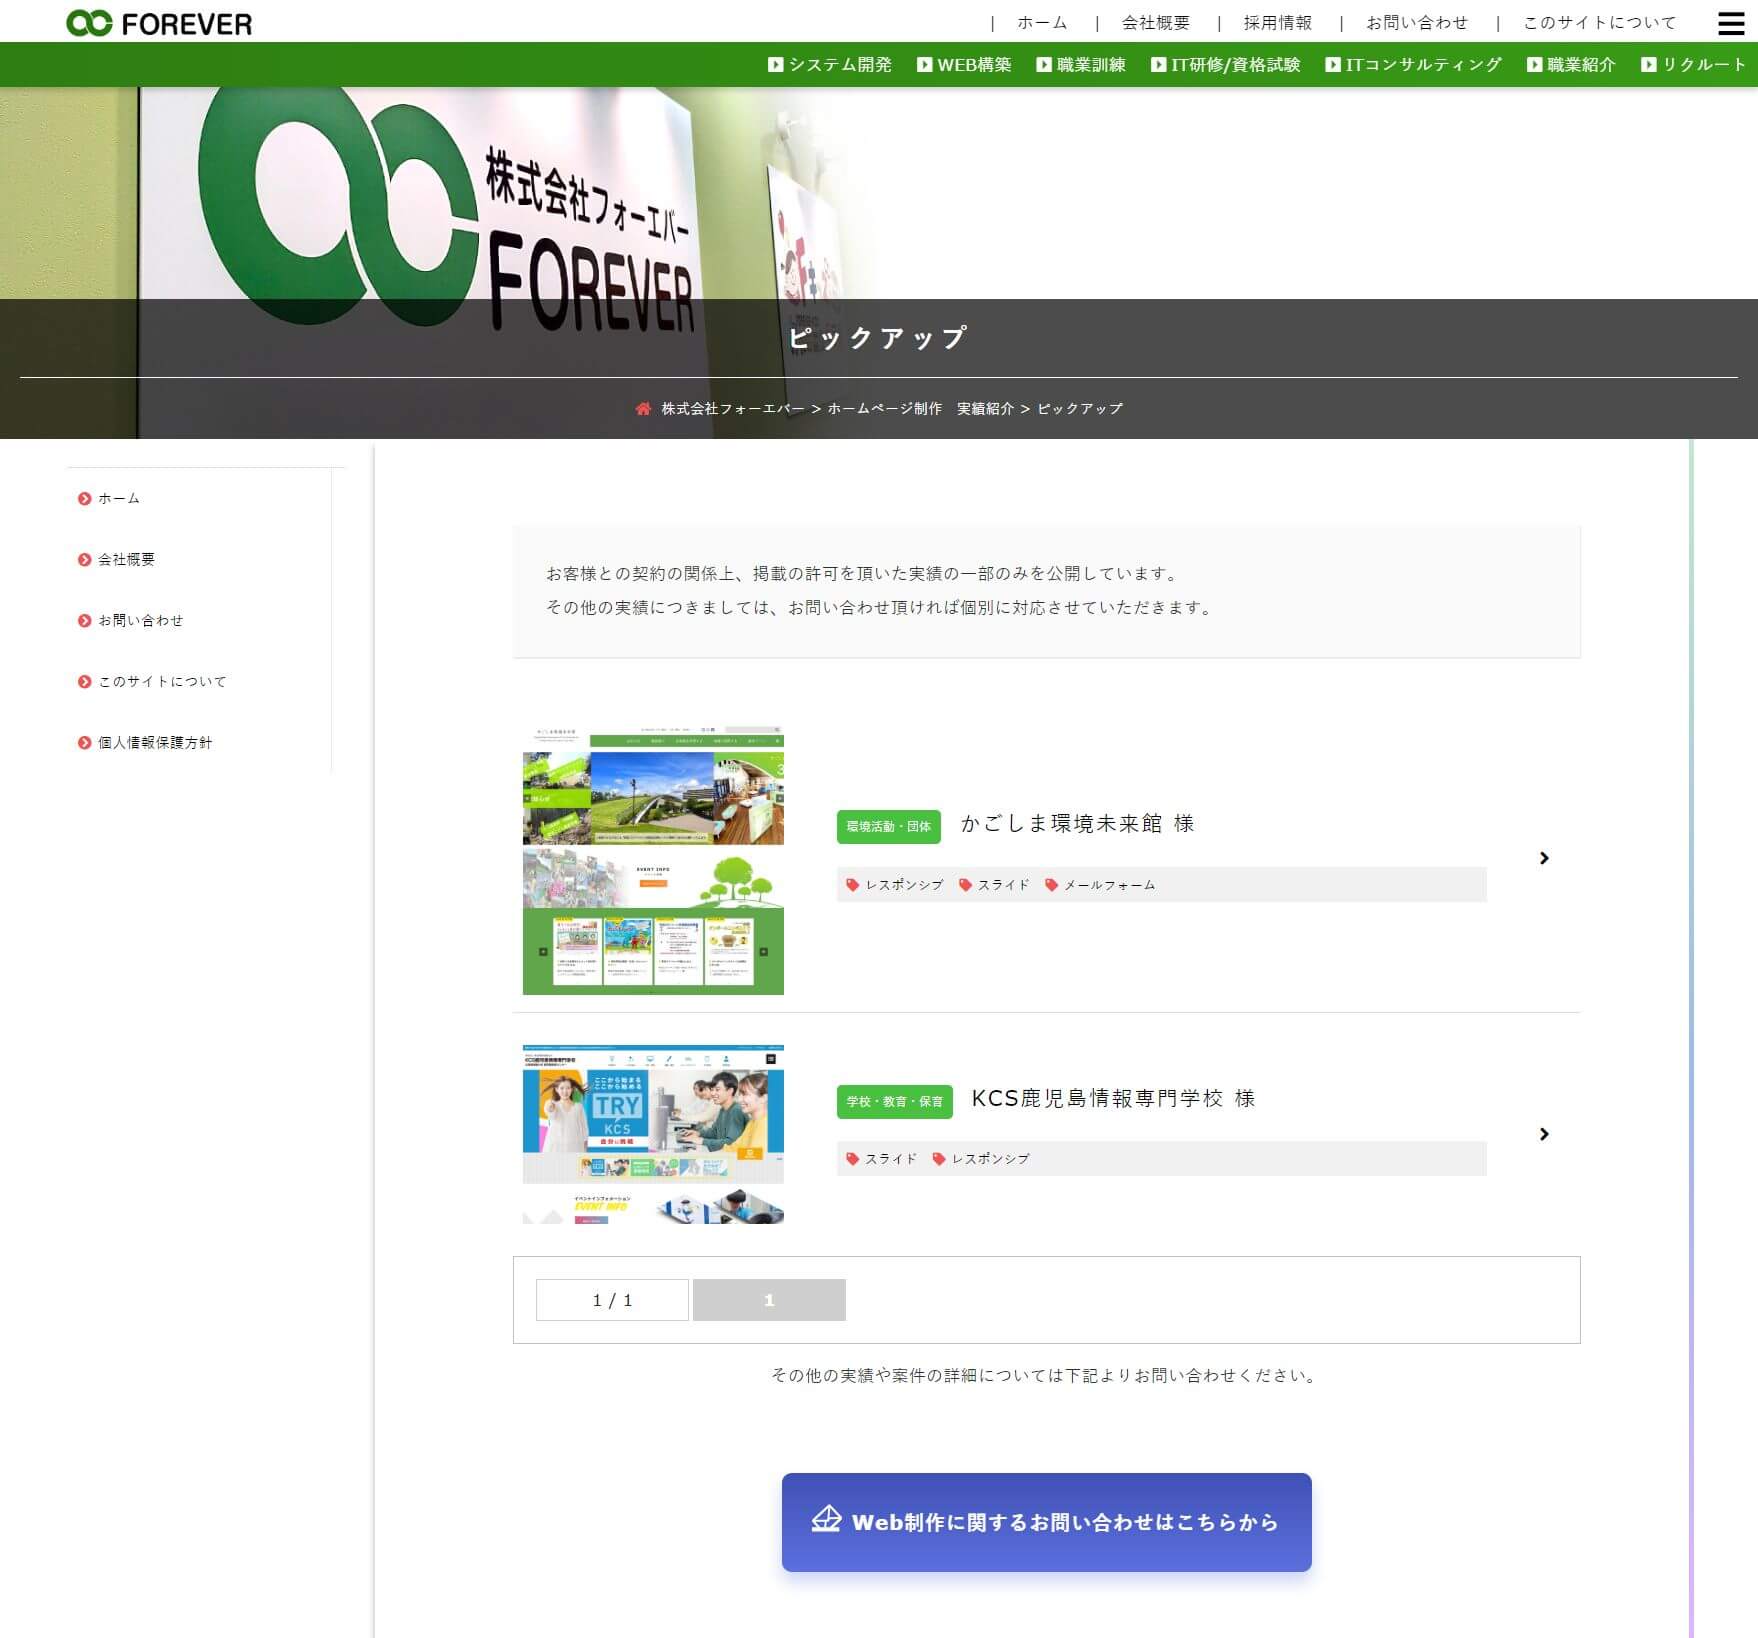The height and width of the screenshot is (1638, 1758).
Task: Expand the KCS鹿児島情報専門学校 entry with its chevron
Action: (1544, 1134)
